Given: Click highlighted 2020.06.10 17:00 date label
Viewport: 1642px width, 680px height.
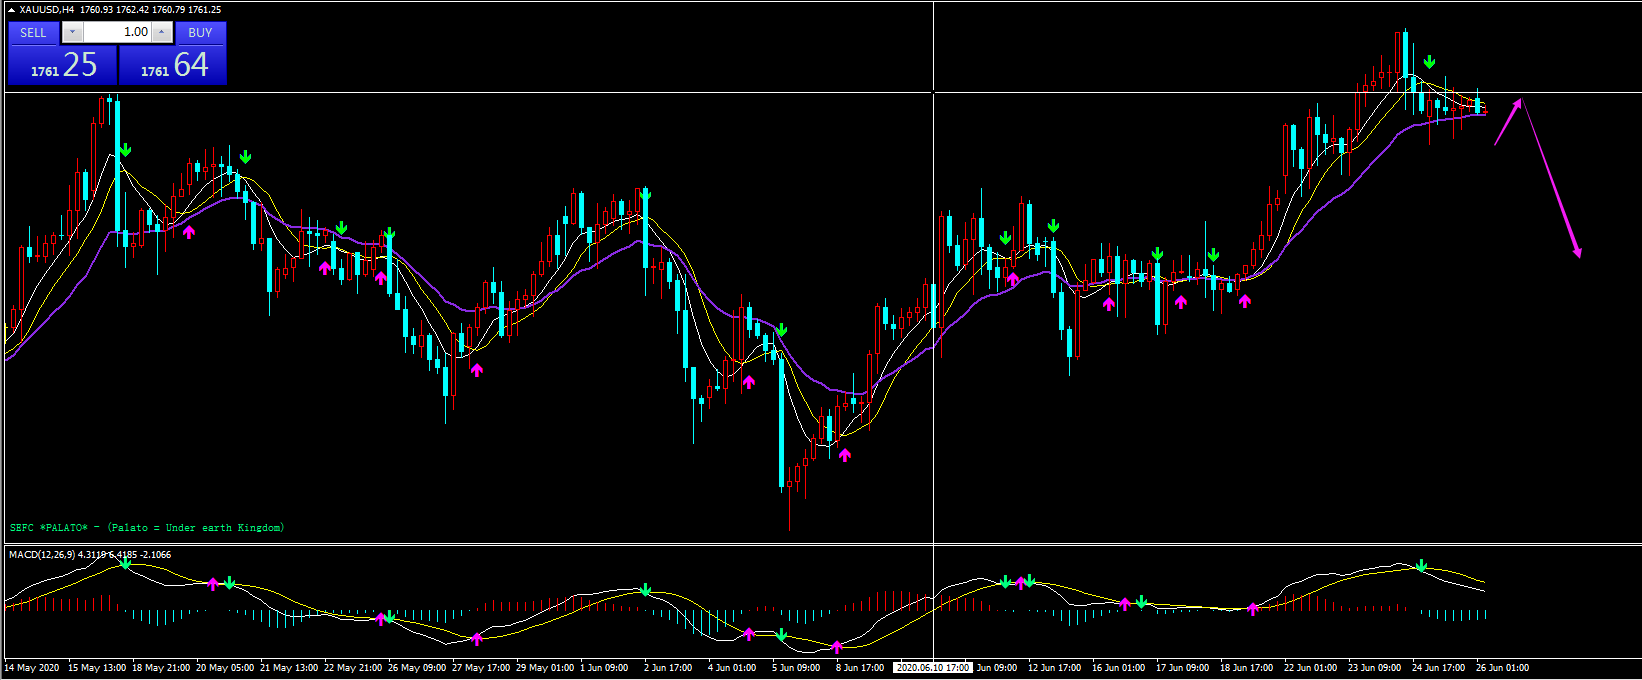Looking at the screenshot, I should tap(932, 668).
